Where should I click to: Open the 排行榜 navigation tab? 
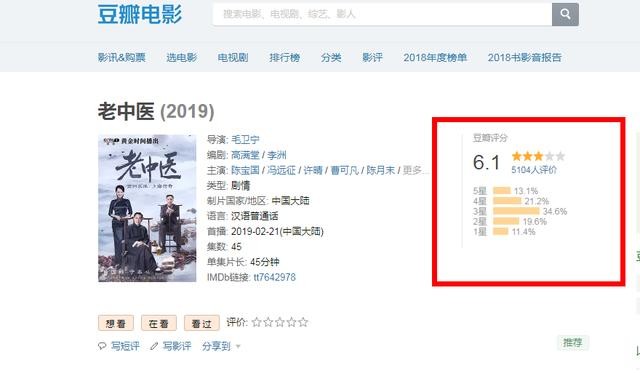[x=284, y=58]
